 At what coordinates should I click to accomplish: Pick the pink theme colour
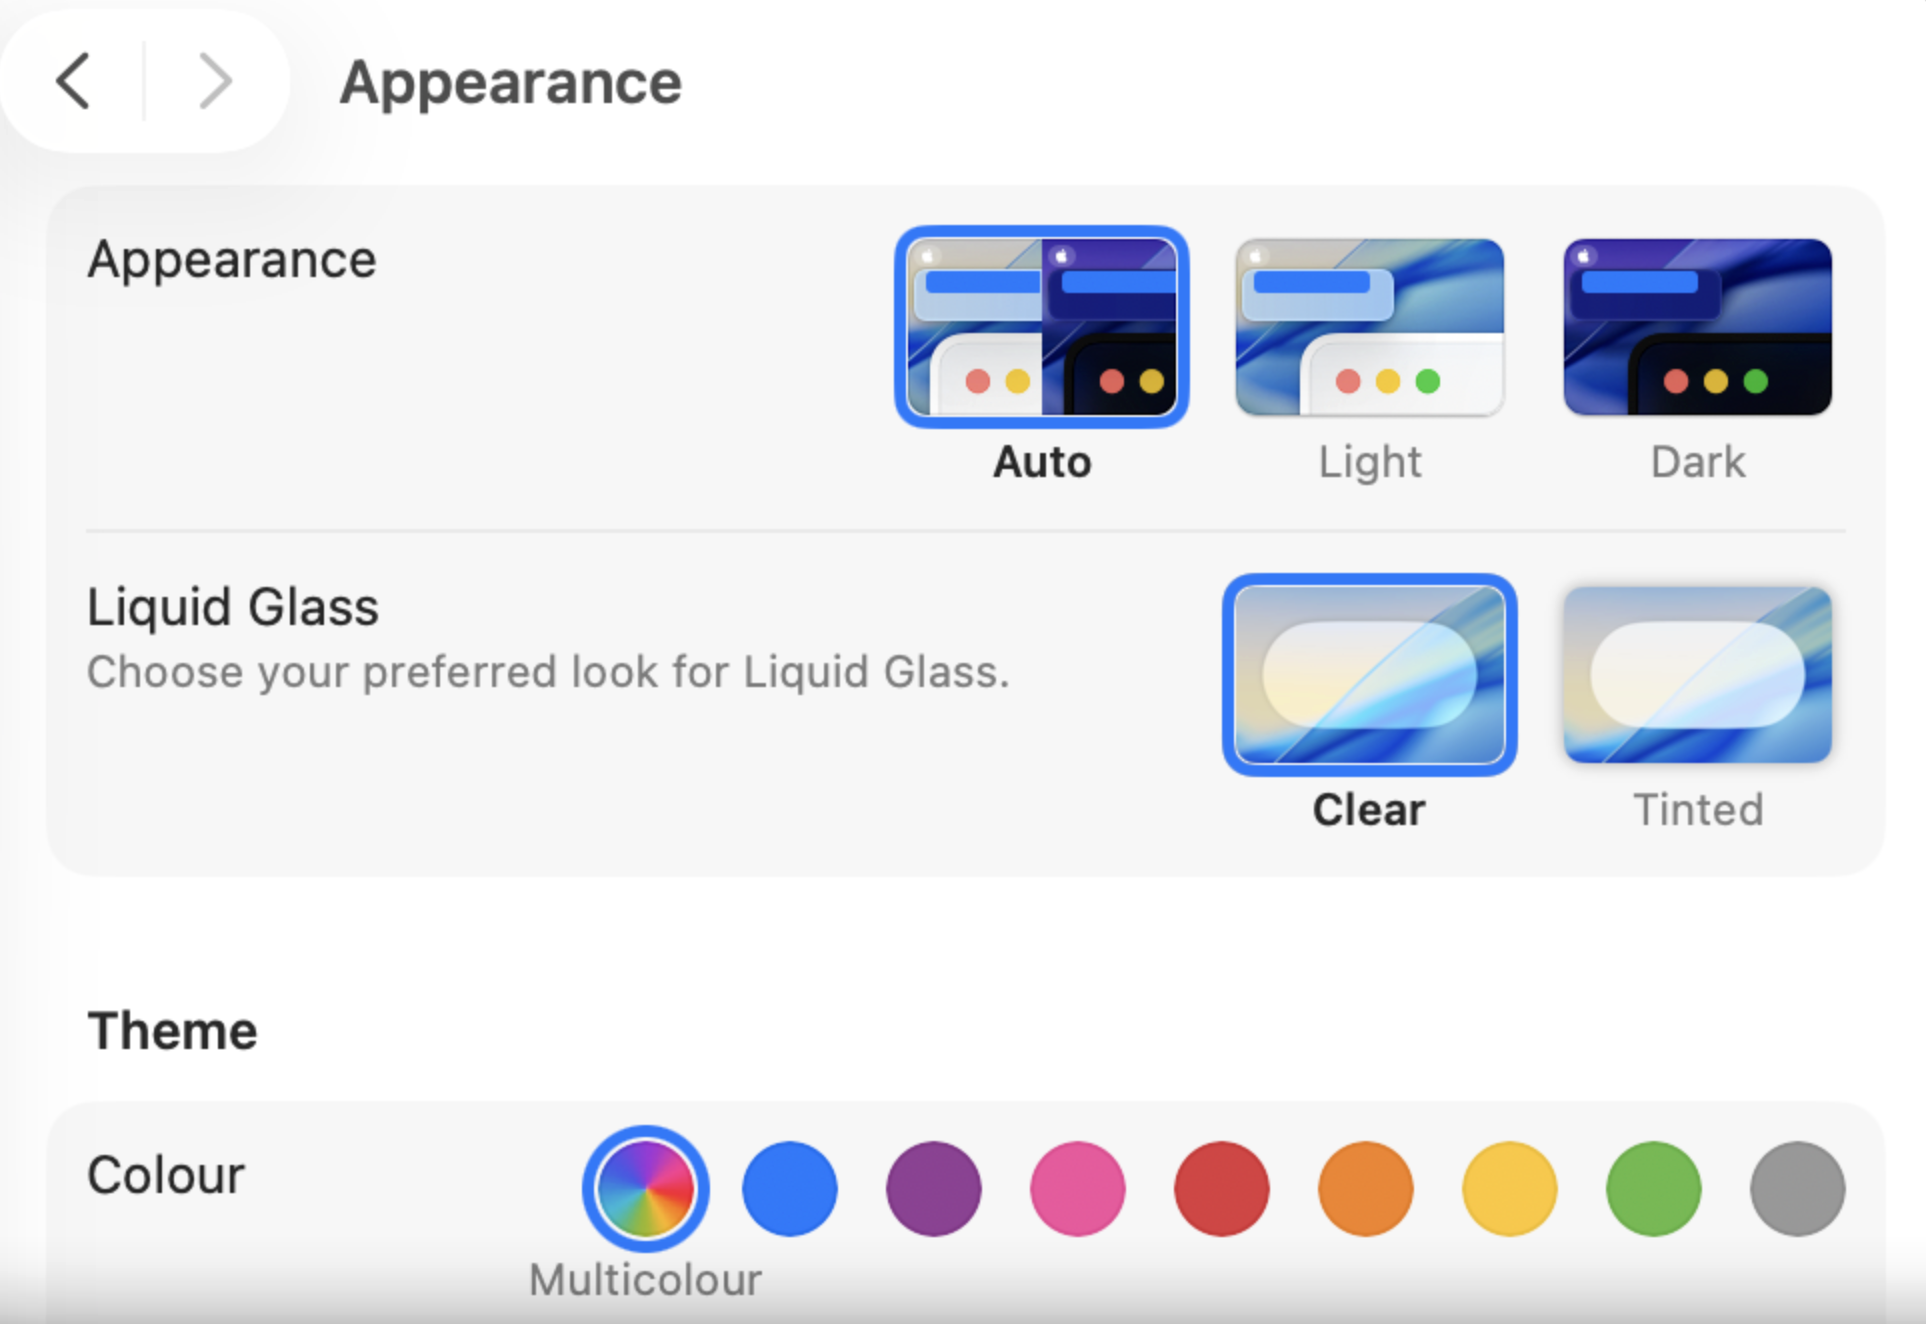pyautogui.click(x=1078, y=1189)
